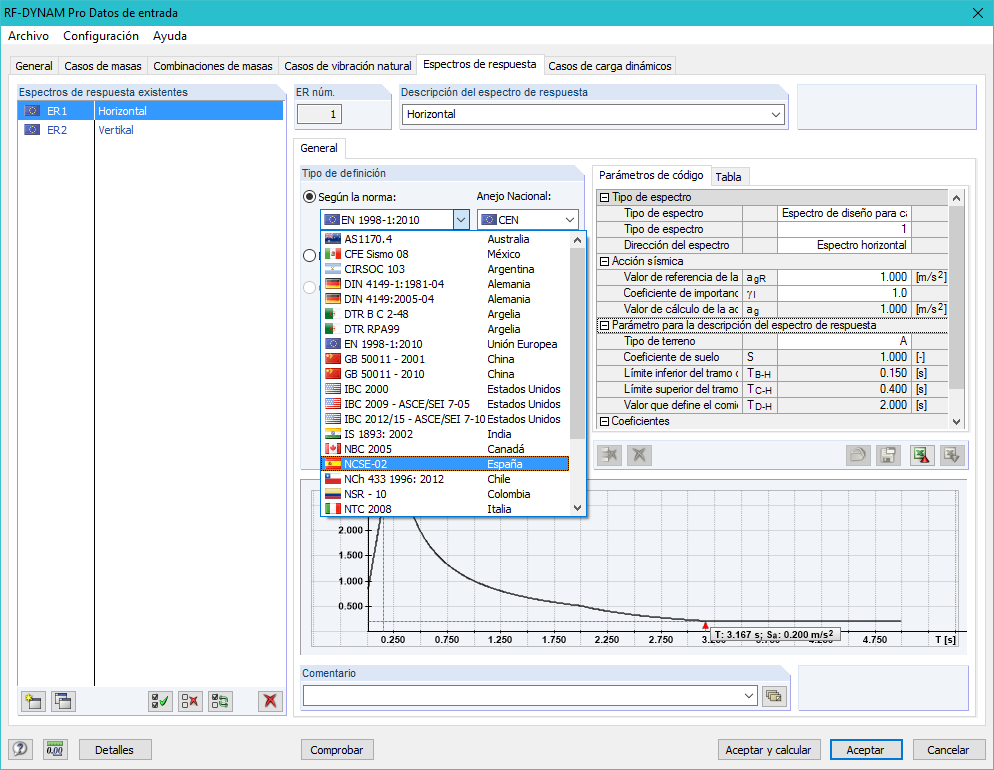Switch to 'Casos de vibración natural' tab
The height and width of the screenshot is (770, 994).
pos(347,66)
